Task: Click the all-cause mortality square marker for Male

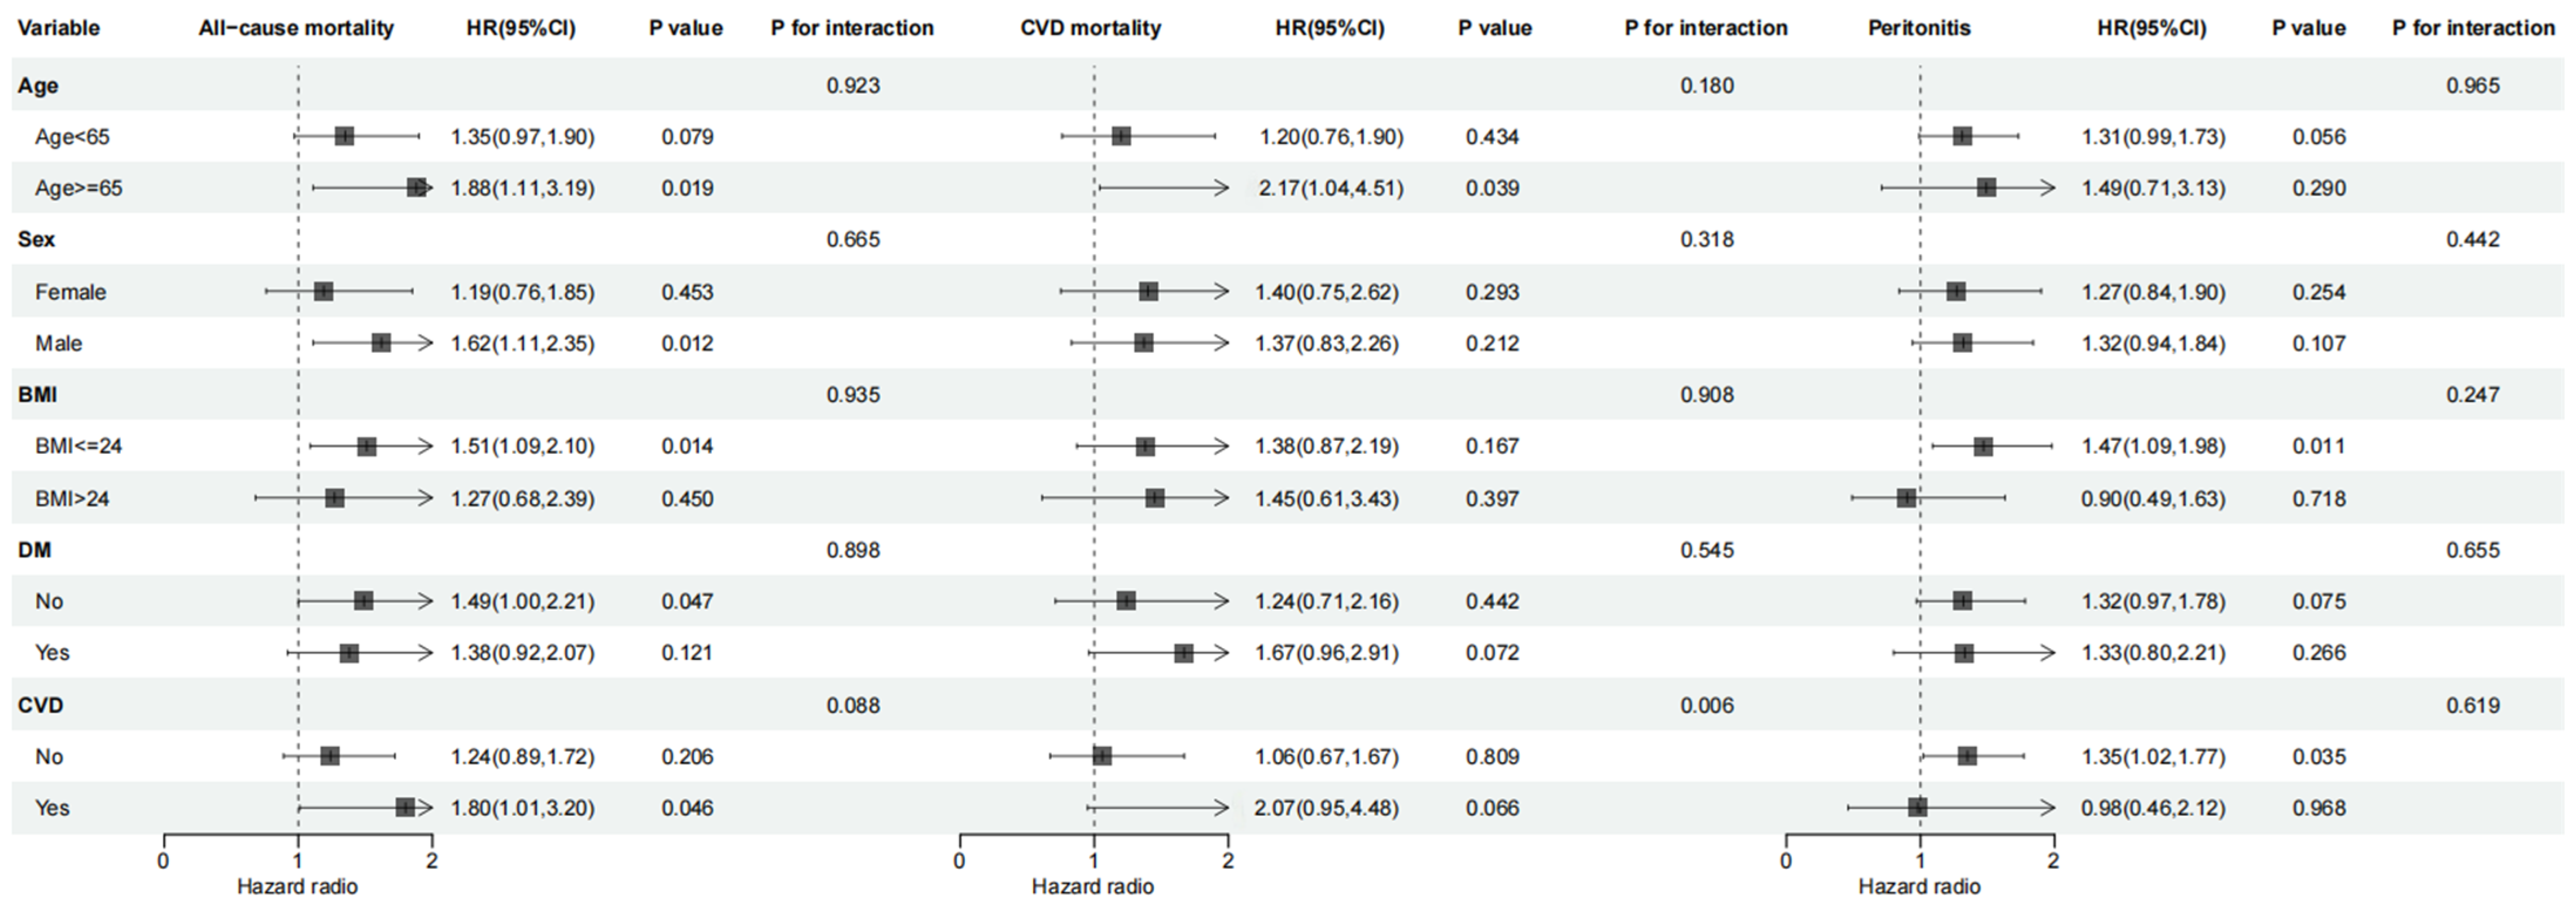Action: (x=381, y=343)
